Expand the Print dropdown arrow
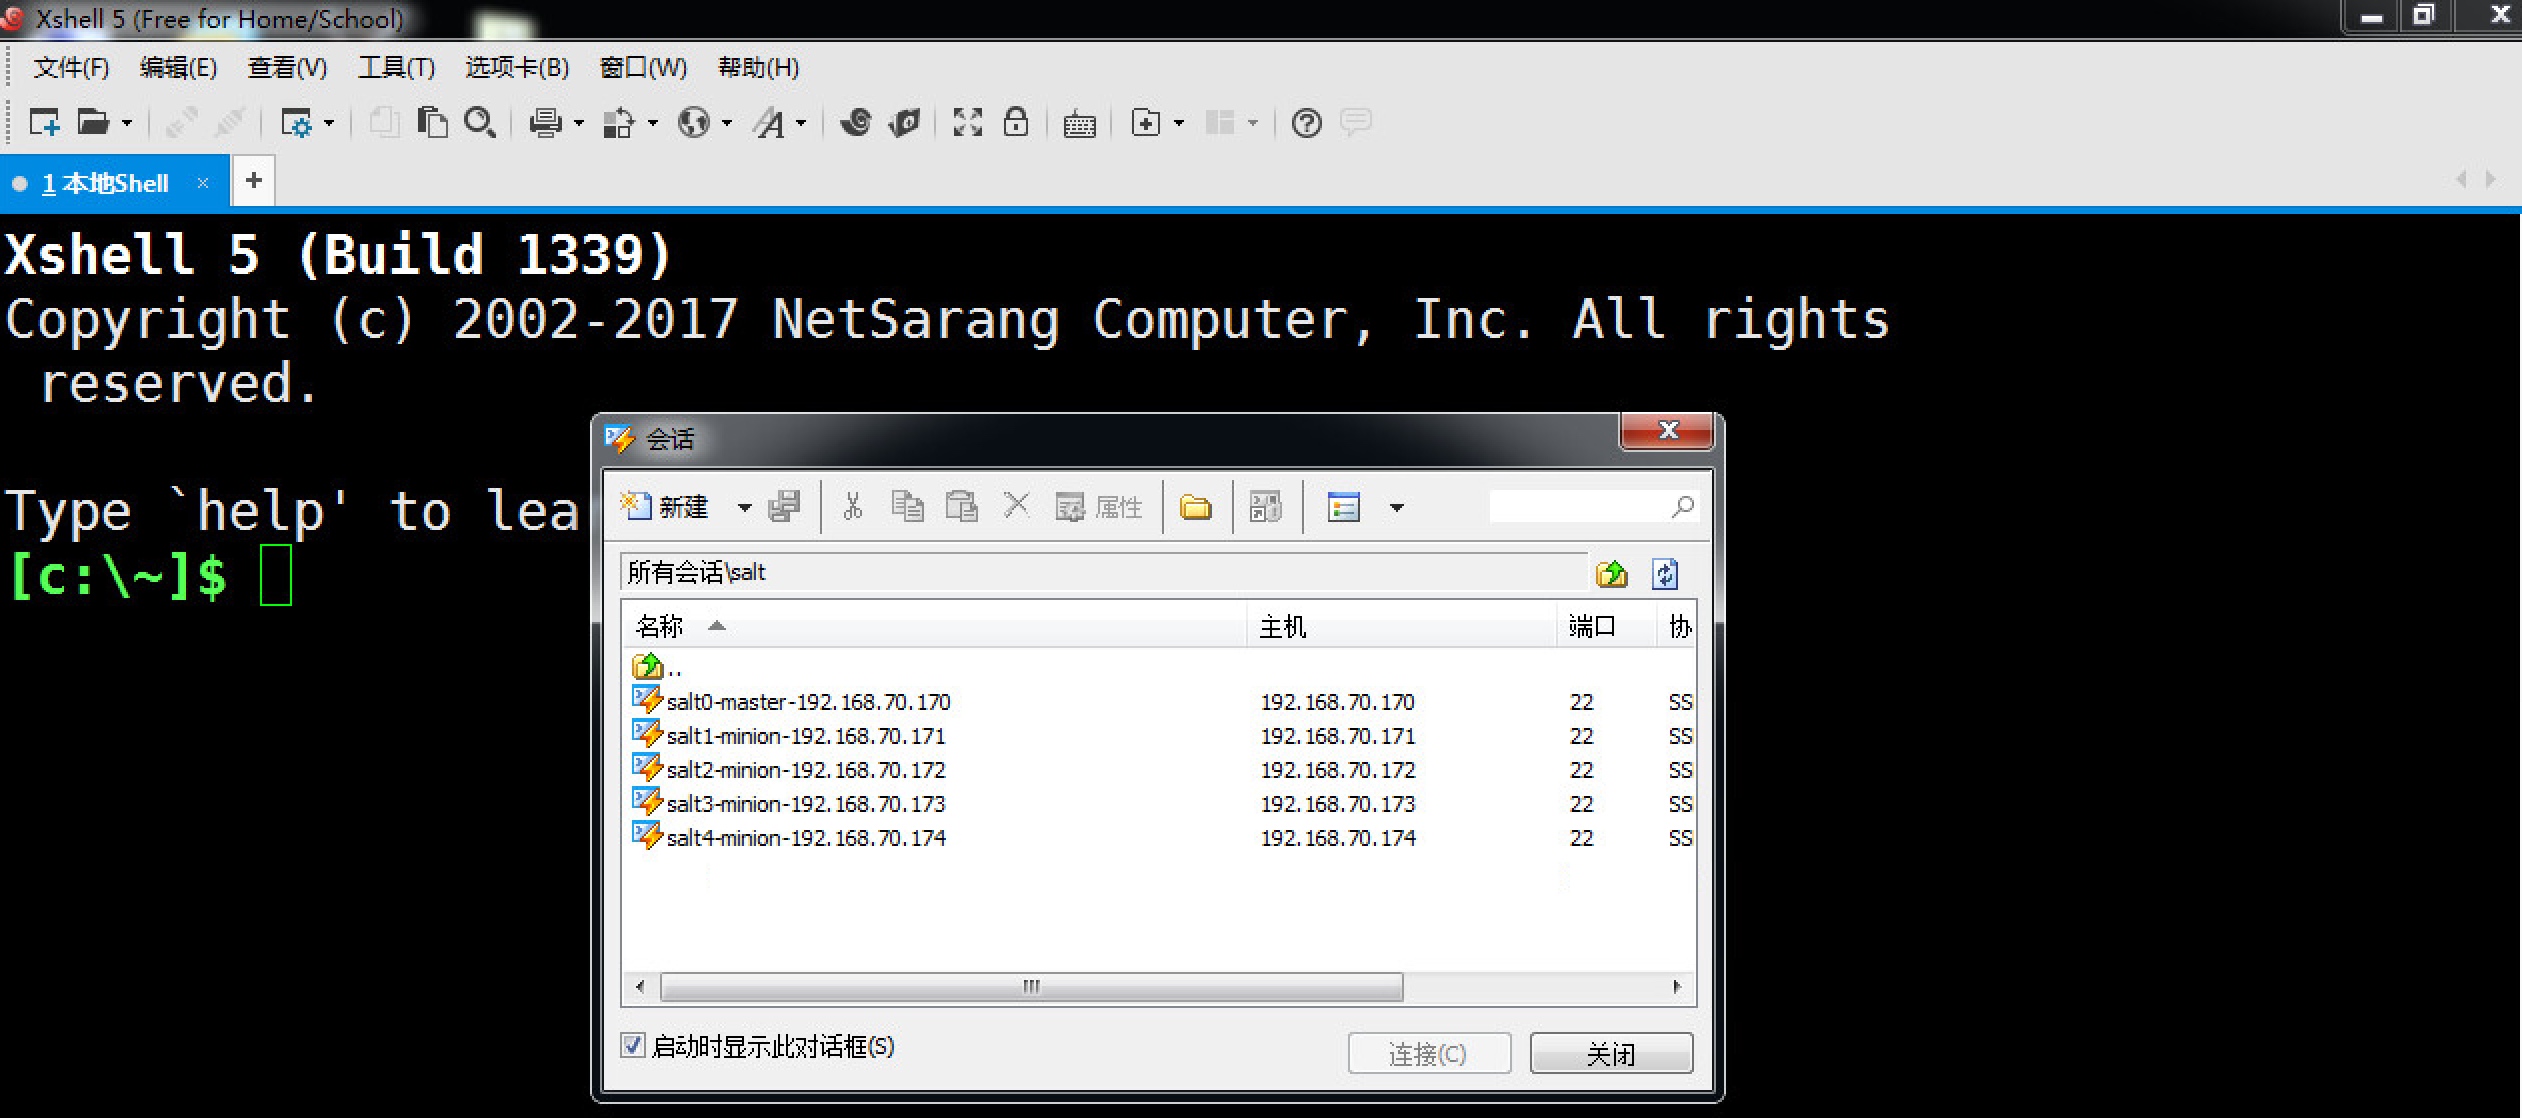Image resolution: width=2522 pixels, height=1118 pixels. 579,123
